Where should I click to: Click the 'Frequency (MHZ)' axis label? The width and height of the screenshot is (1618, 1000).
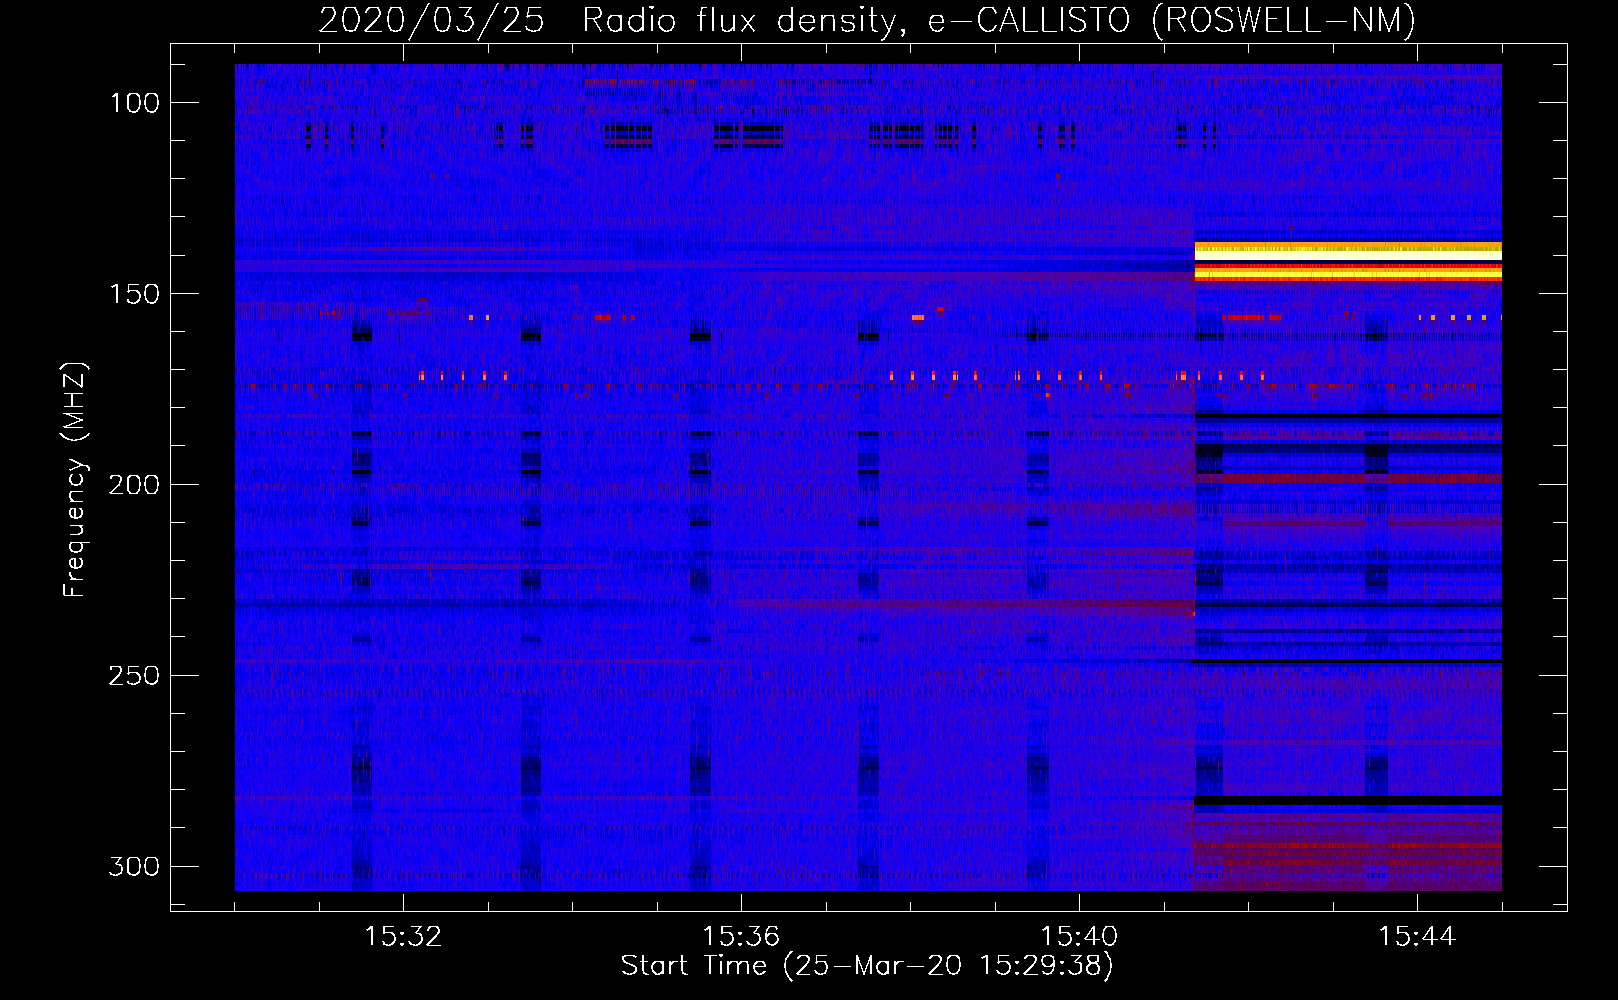(x=75, y=480)
